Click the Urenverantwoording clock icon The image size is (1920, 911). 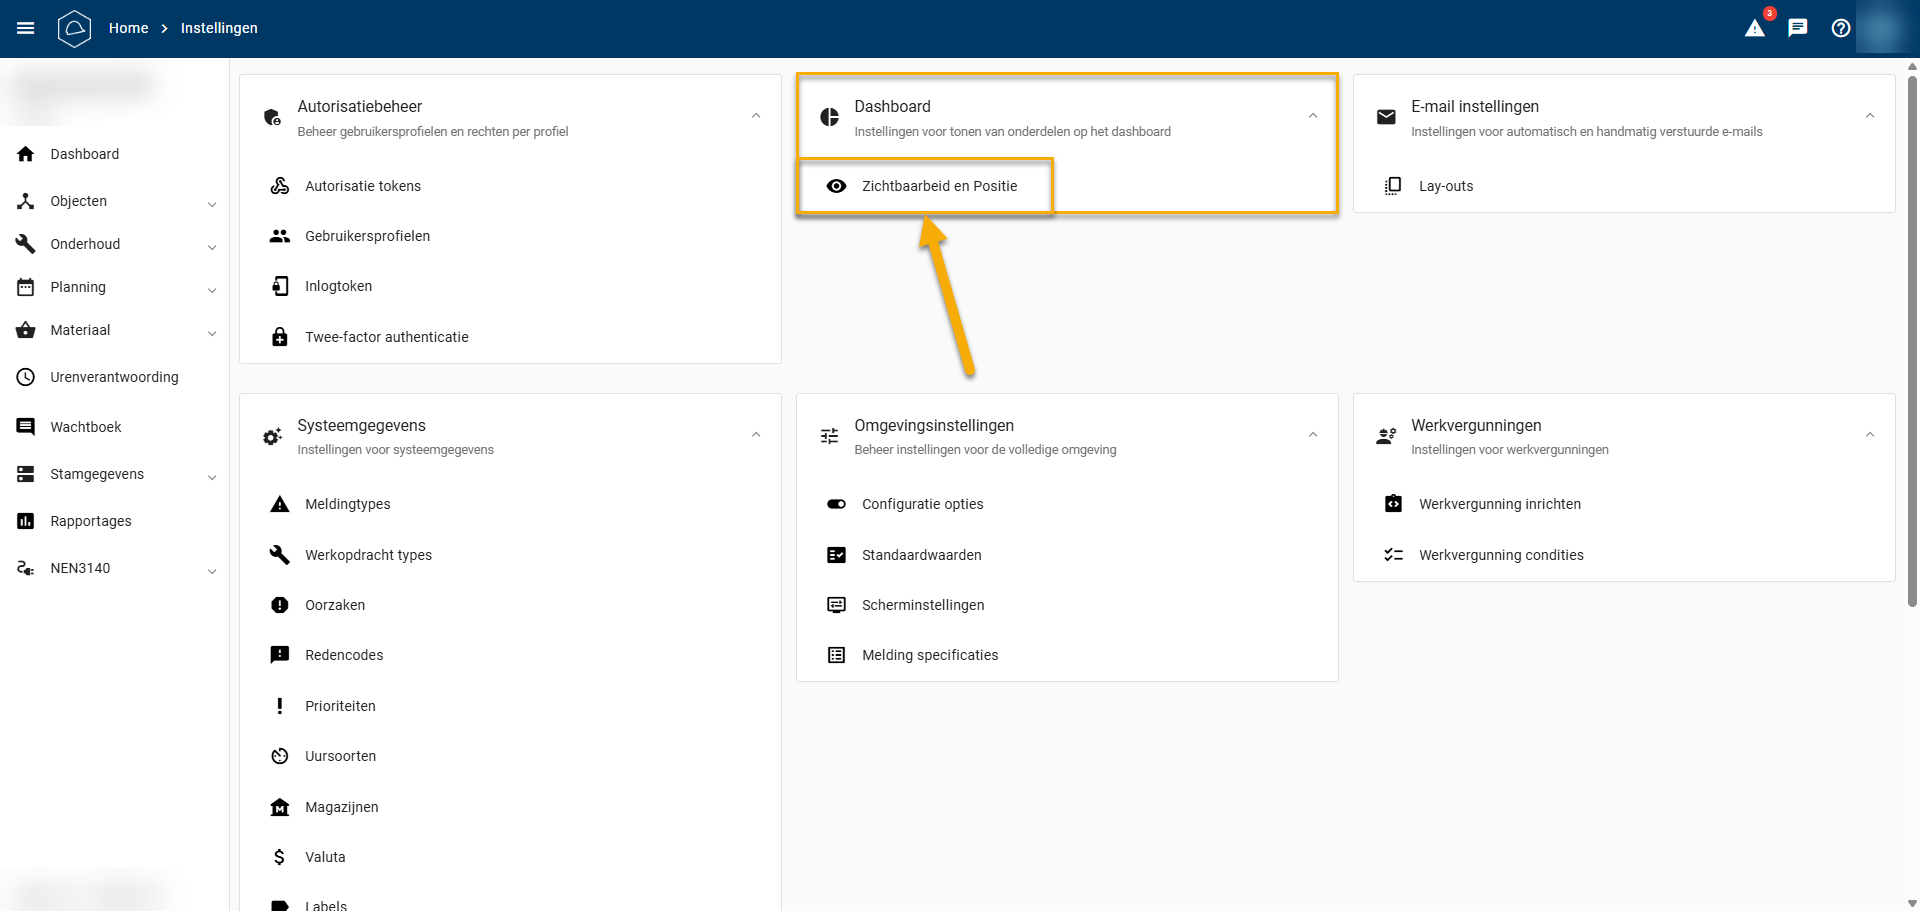pos(26,377)
